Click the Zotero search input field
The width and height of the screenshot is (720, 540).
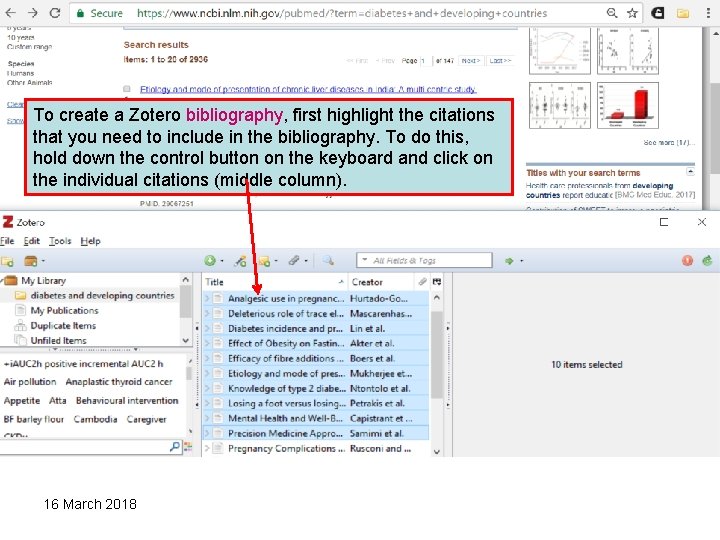tap(424, 260)
